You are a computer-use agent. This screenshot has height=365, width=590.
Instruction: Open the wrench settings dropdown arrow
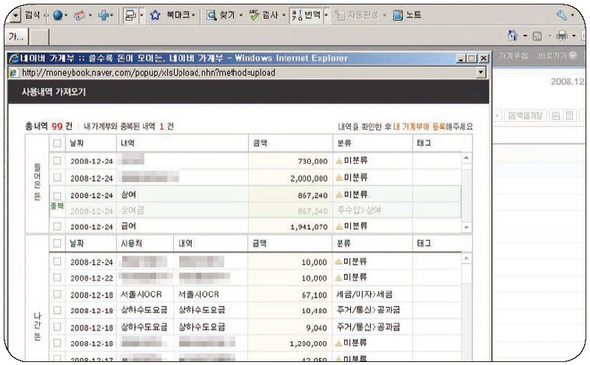[x=573, y=15]
